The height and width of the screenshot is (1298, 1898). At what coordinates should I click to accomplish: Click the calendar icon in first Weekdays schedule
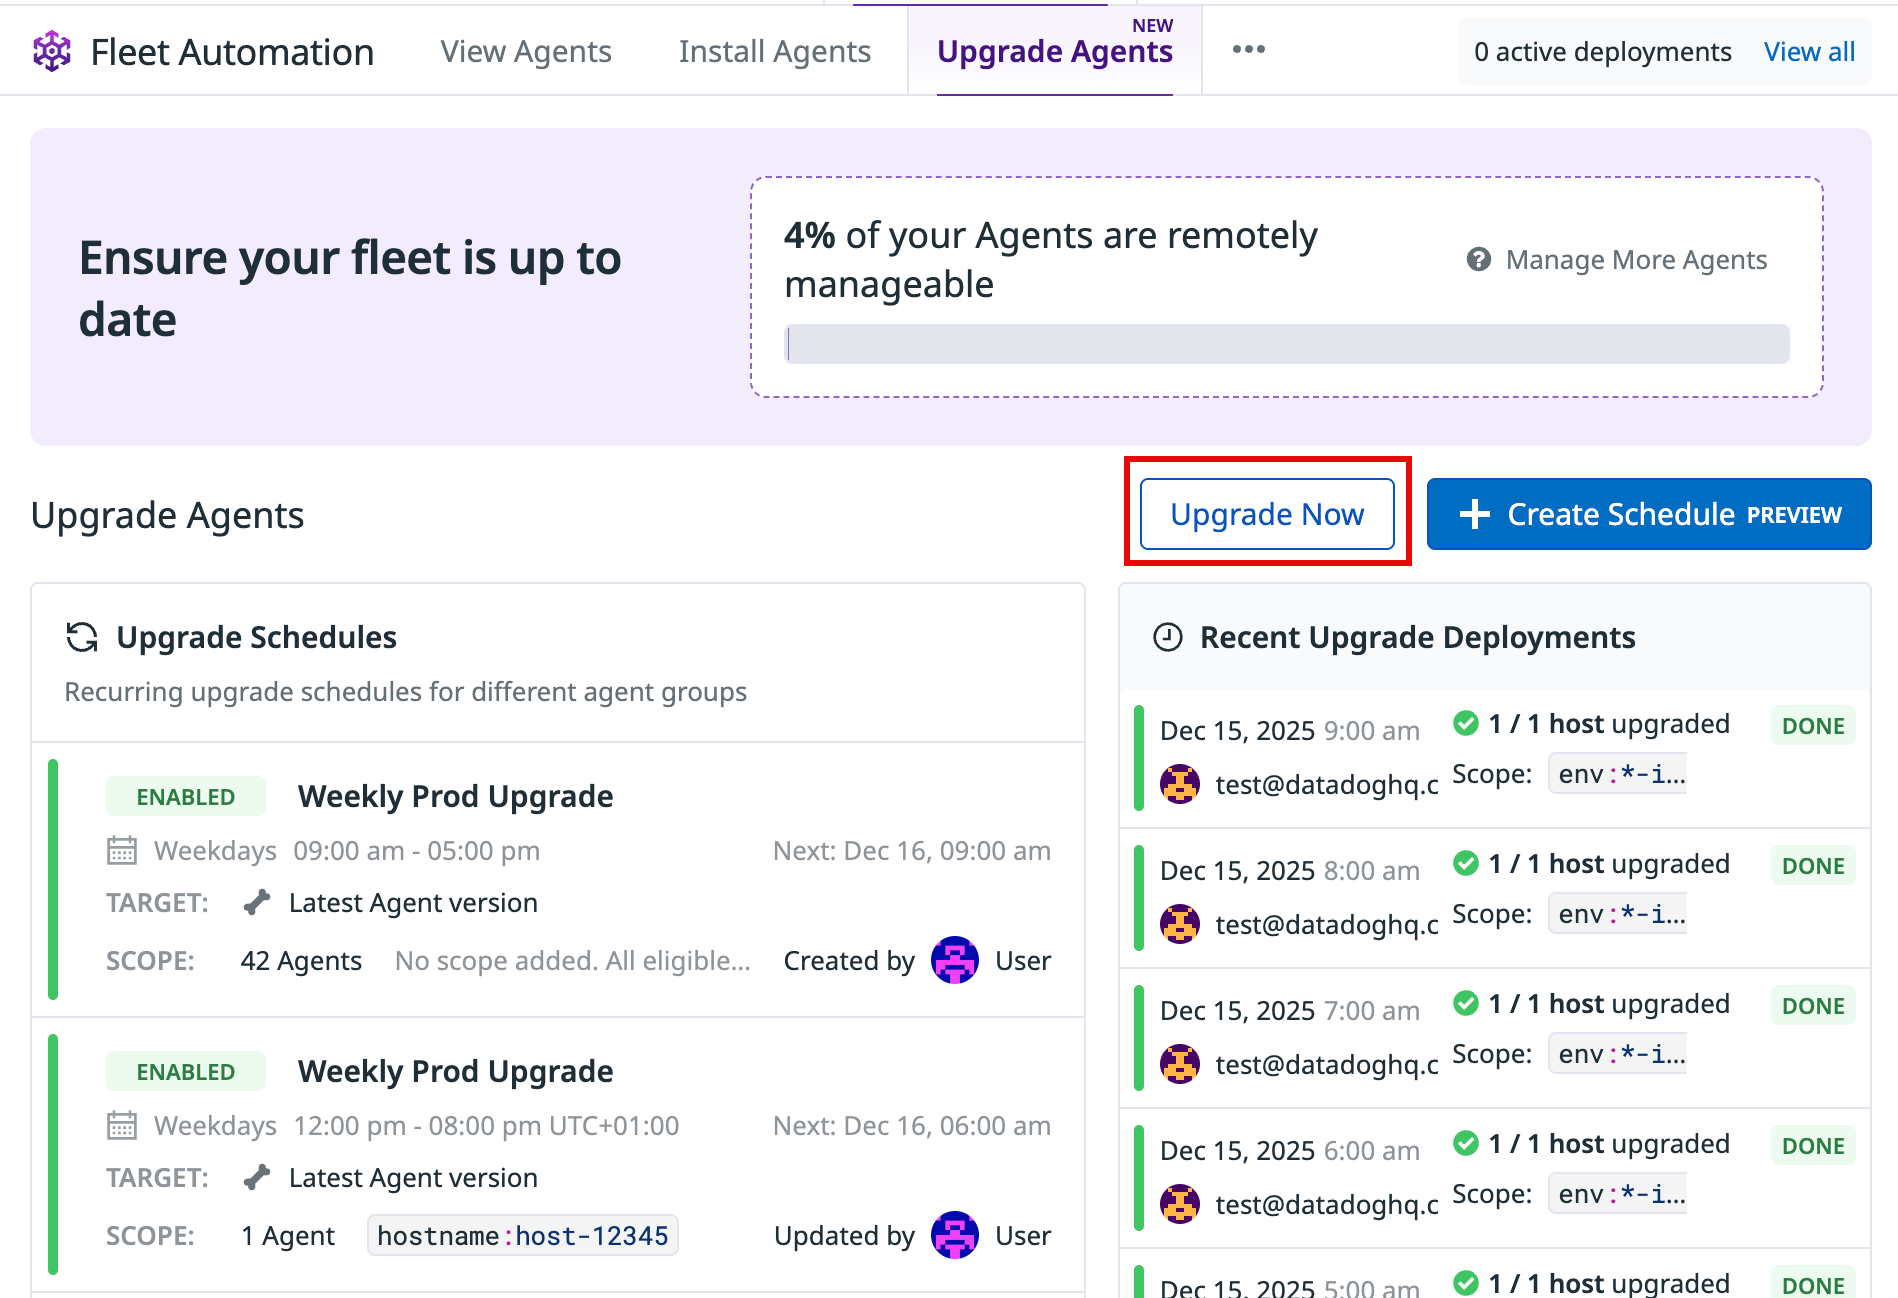(x=122, y=851)
